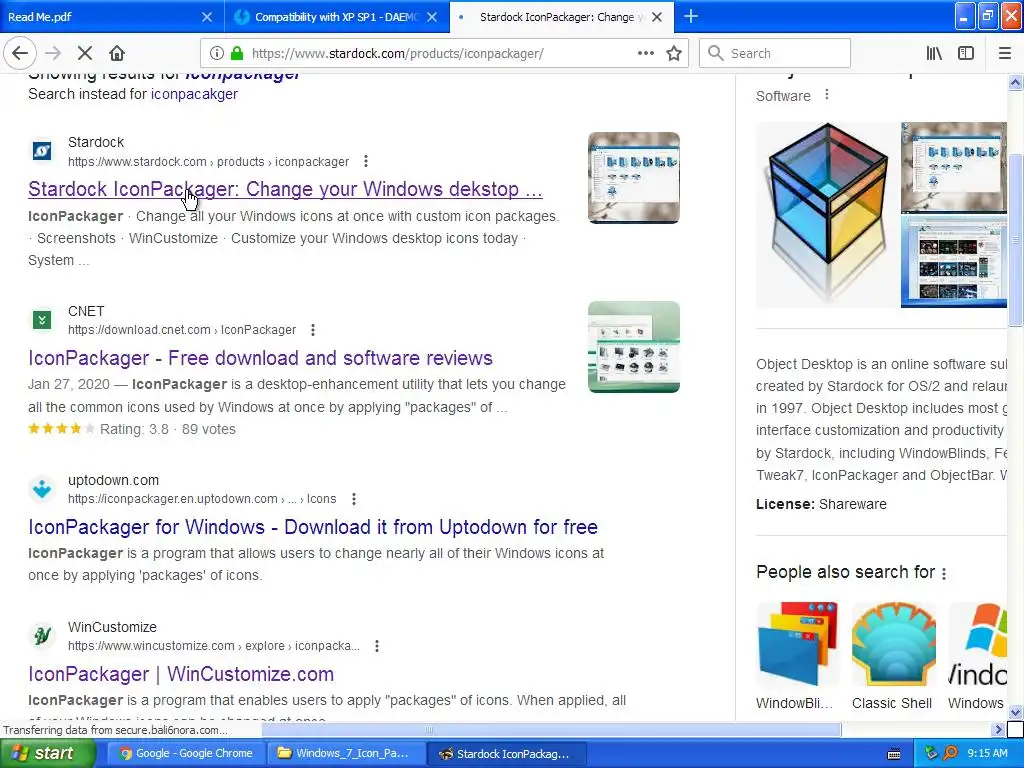Open IconPackager | WinCustomize.com link

click(x=181, y=674)
